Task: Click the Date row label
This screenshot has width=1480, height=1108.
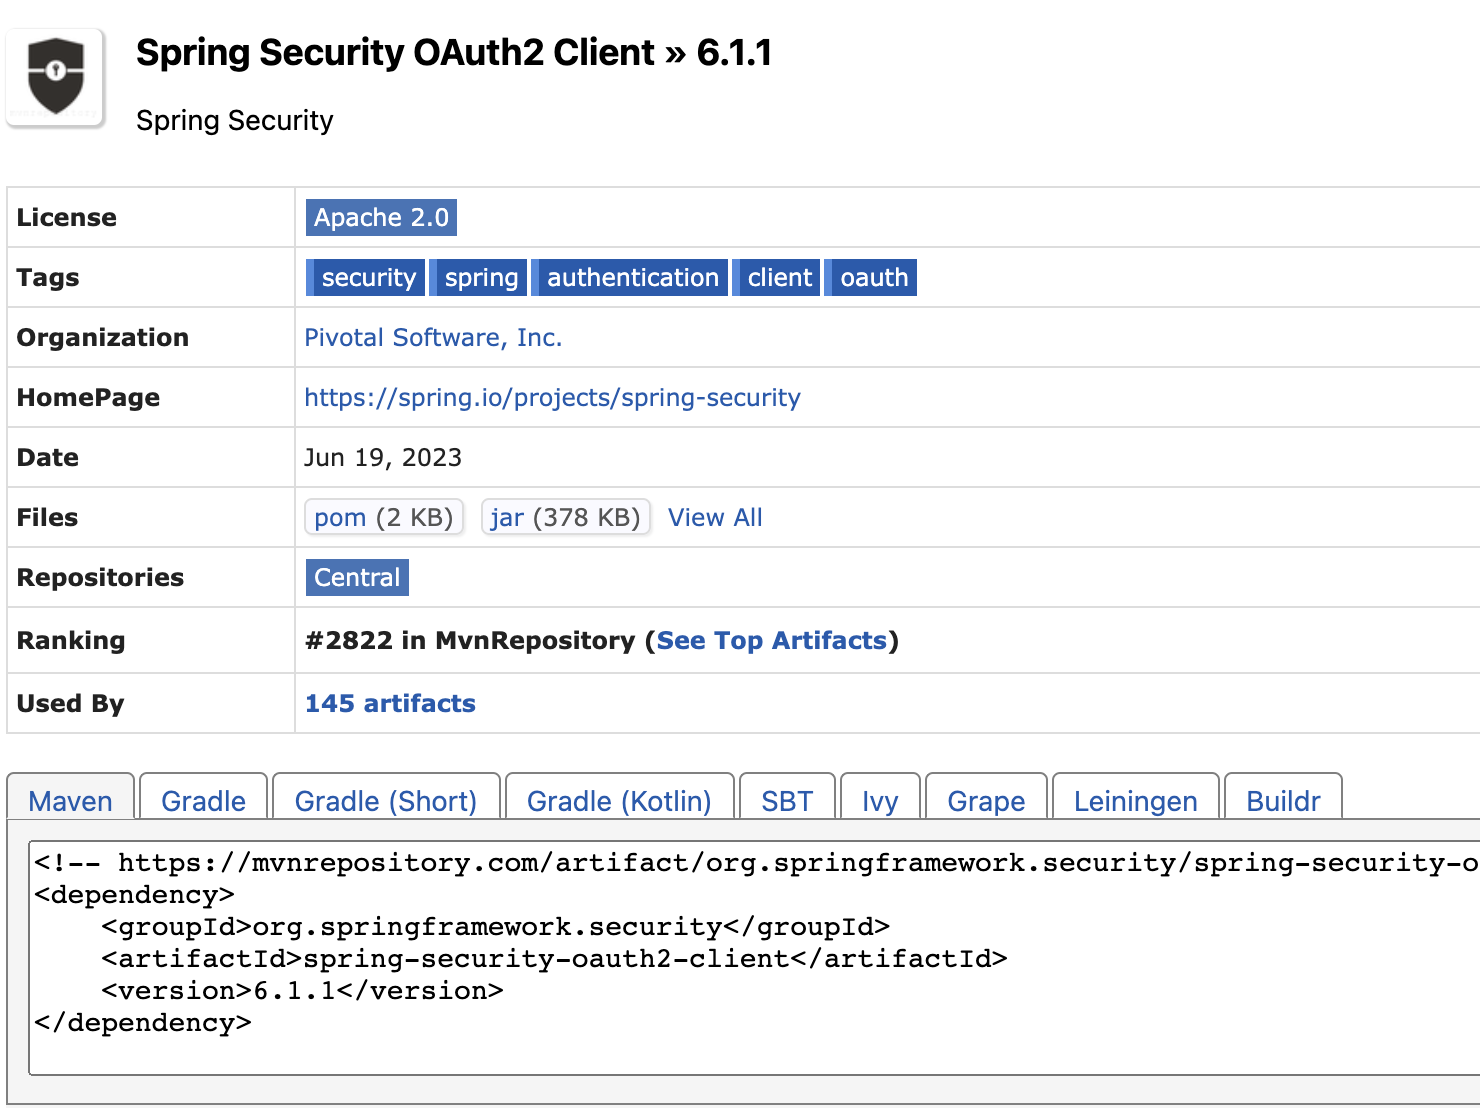Action: (x=48, y=457)
